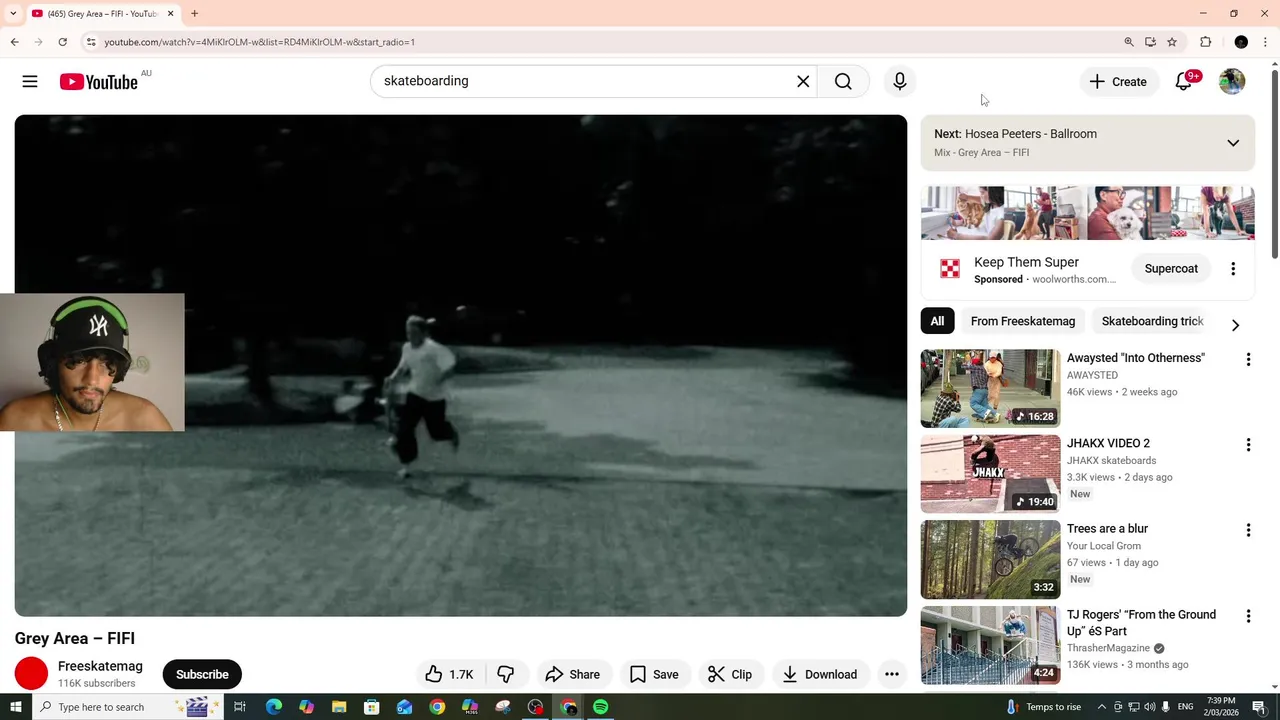Select the All filter chip
Viewport: 1280px width, 720px height.
pyautogui.click(x=937, y=321)
